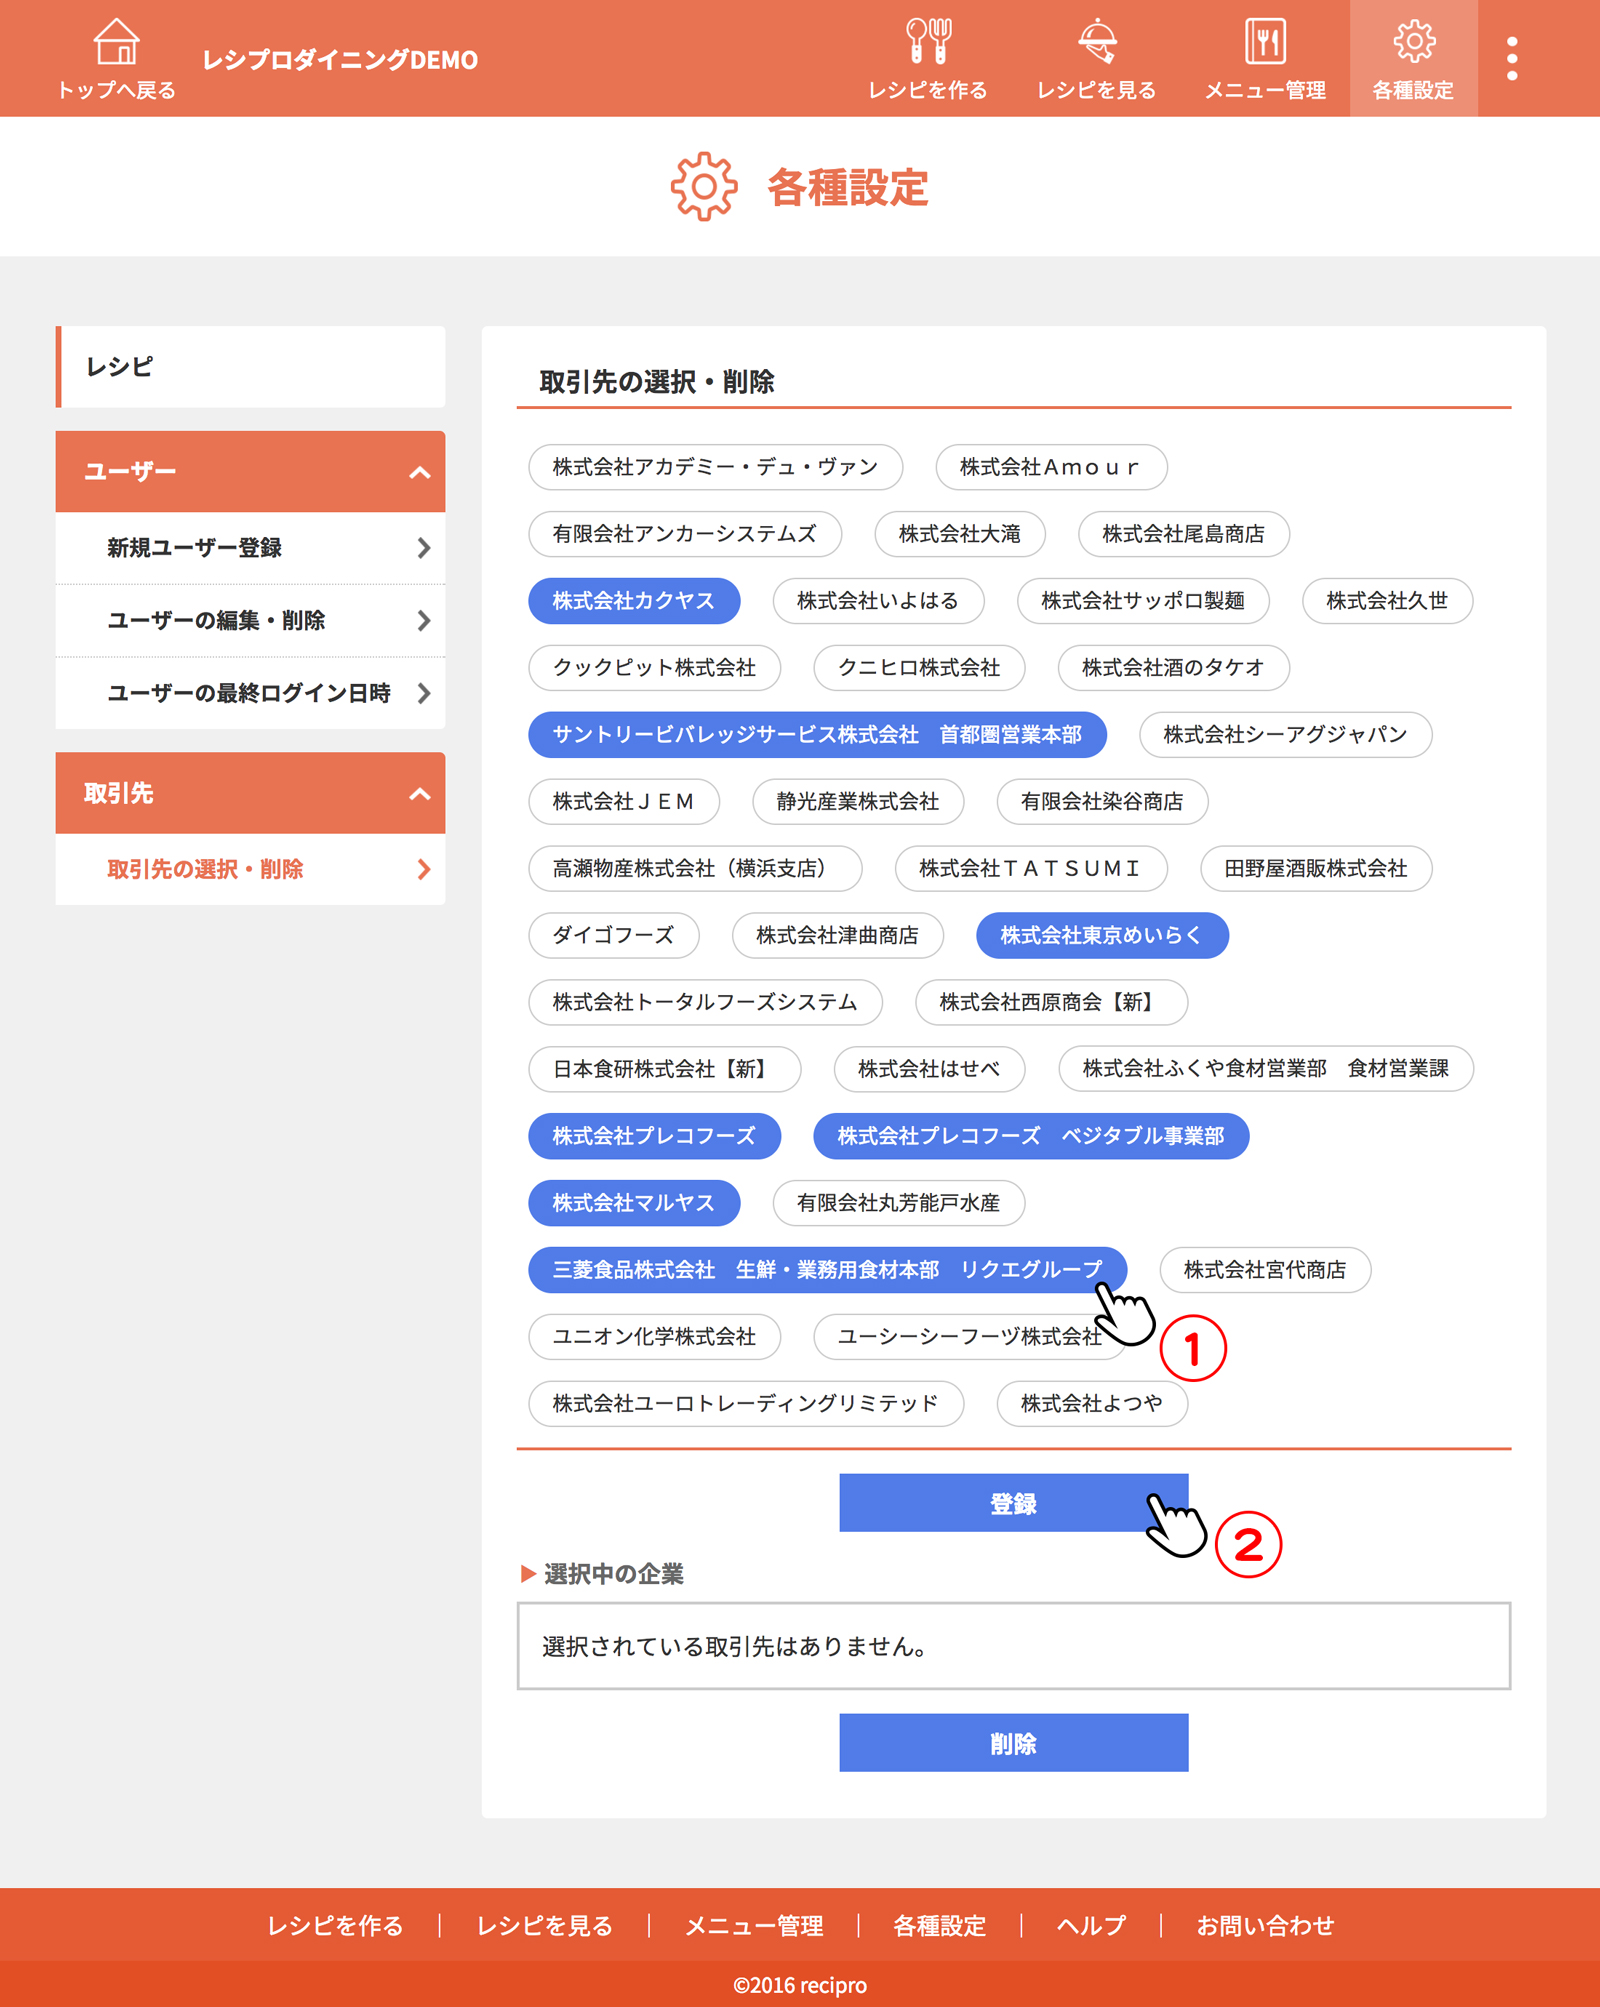The height and width of the screenshot is (2007, 1600).
Task: Click the home icon to return to top
Action: (x=116, y=42)
